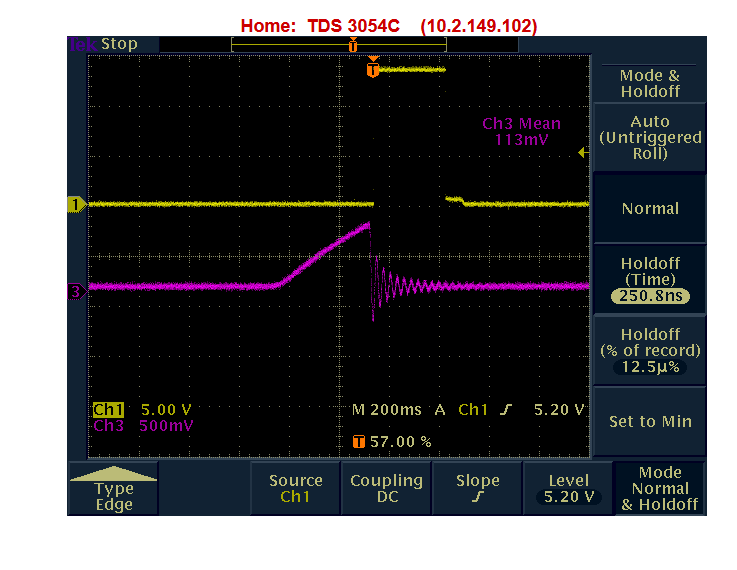Click the orange trigger position marker above waveform

373,70
